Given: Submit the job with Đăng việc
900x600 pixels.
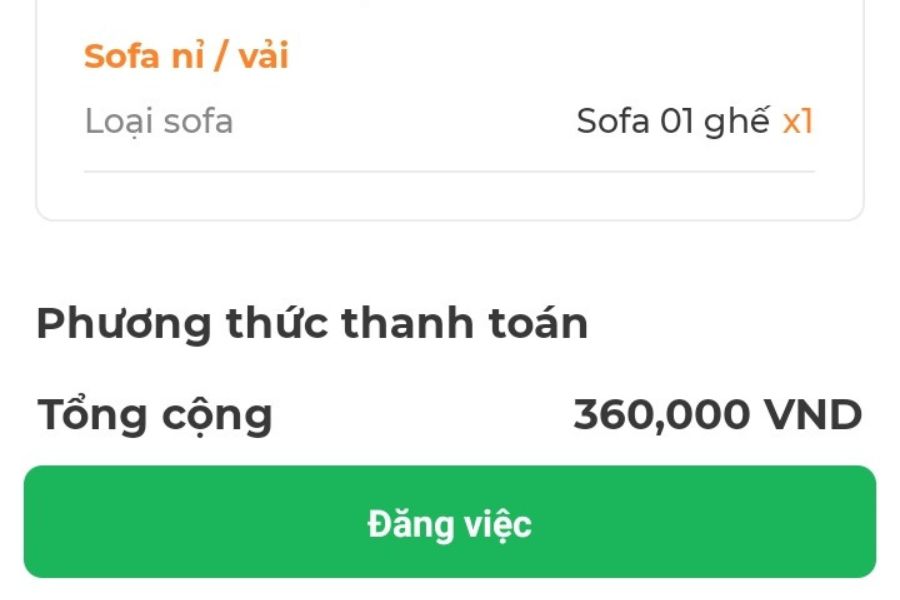Looking at the screenshot, I should point(450,522).
